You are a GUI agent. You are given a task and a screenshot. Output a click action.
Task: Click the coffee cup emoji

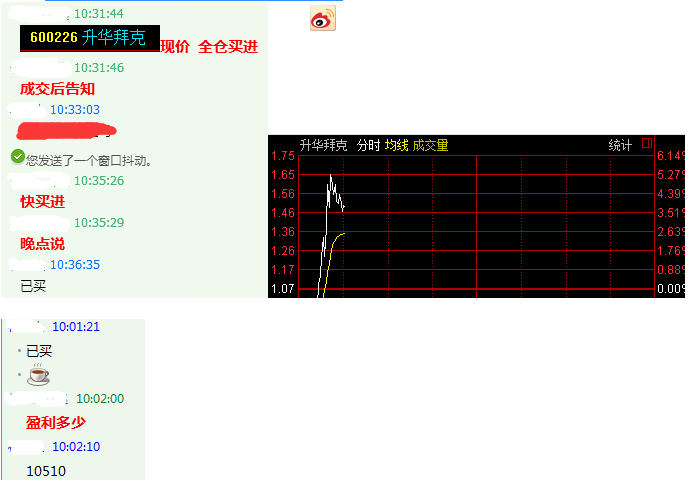click(x=38, y=374)
